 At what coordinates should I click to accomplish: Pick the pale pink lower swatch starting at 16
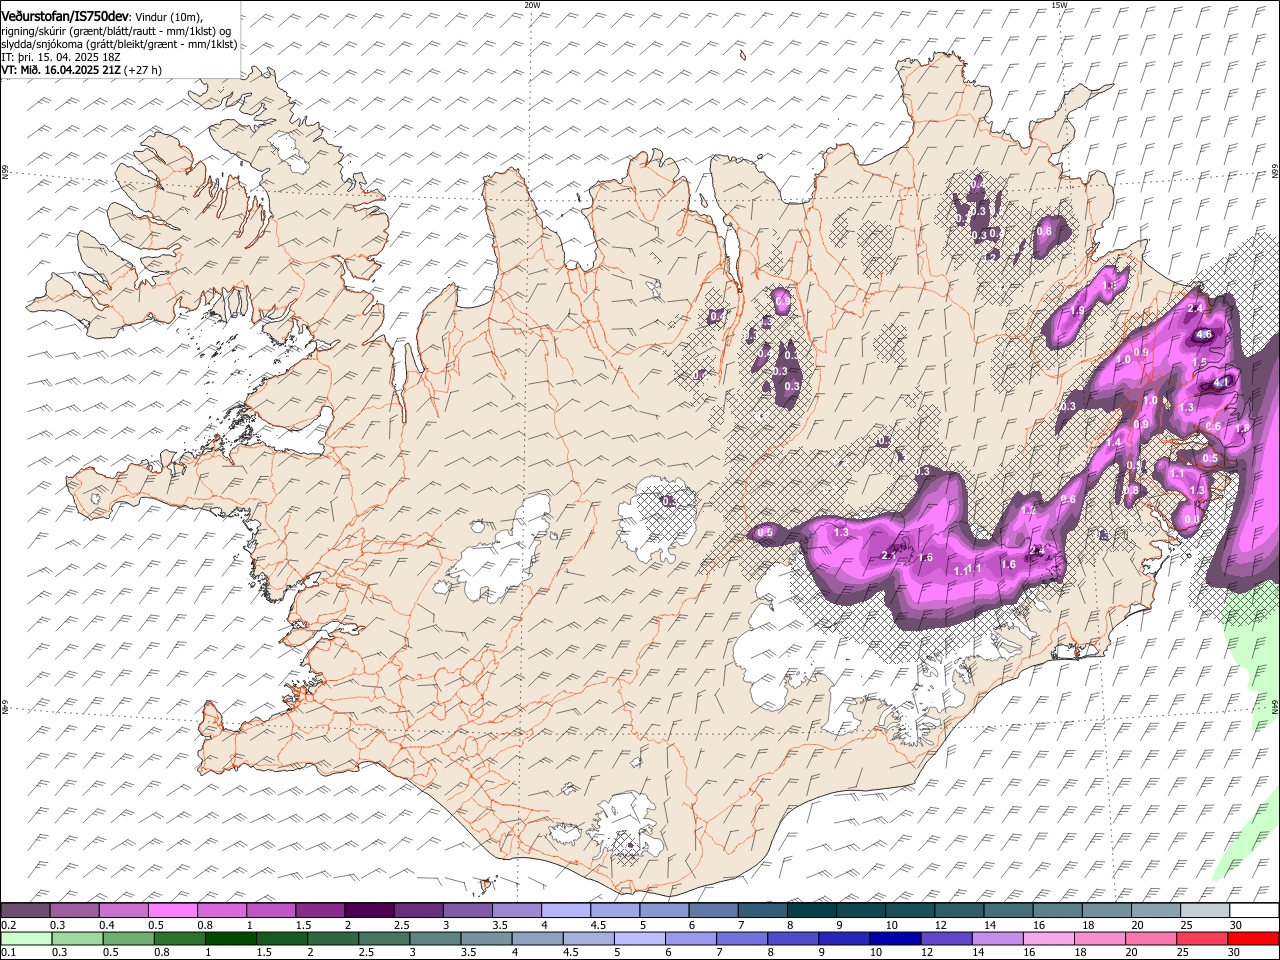pyautogui.click(x=1049, y=938)
